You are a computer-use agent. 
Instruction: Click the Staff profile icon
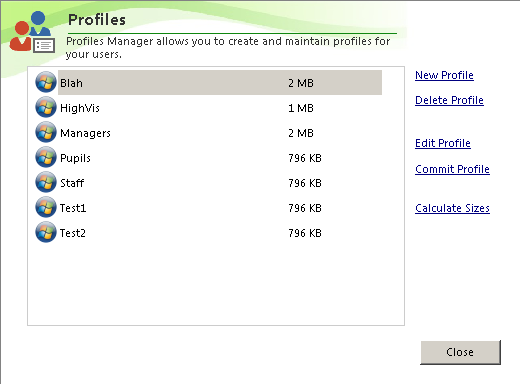point(46,182)
